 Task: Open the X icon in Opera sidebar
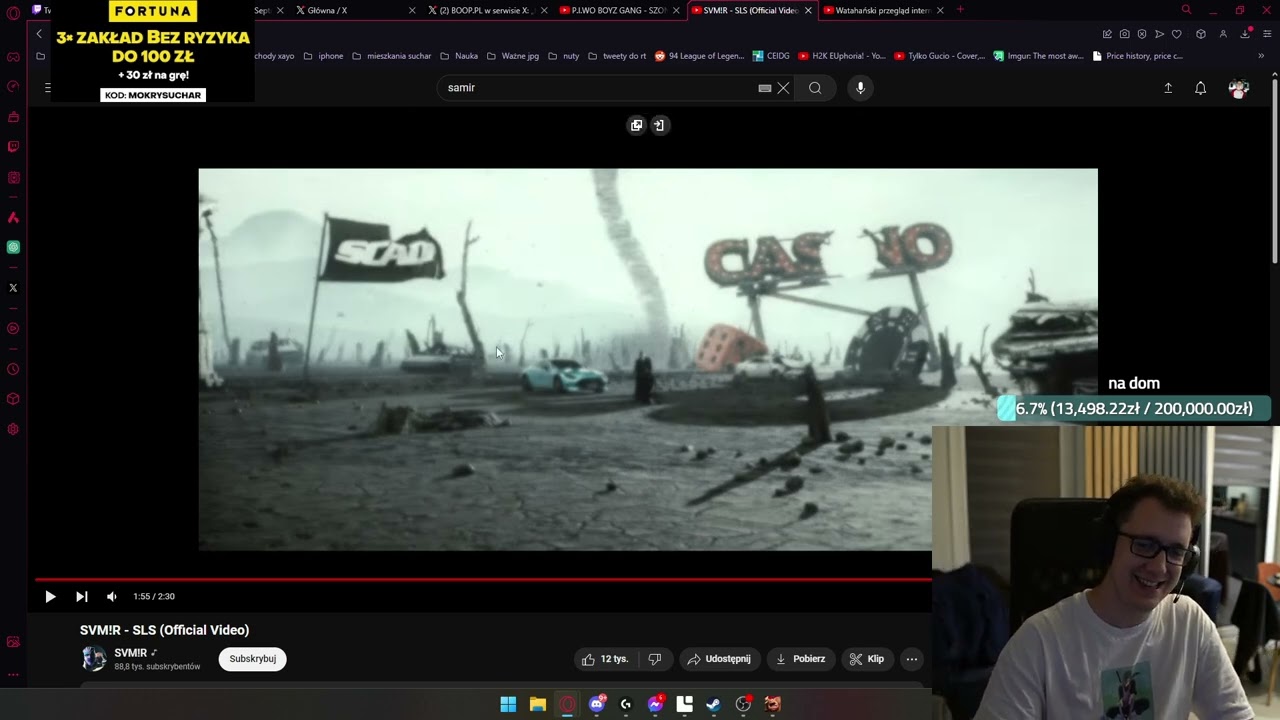(13, 288)
